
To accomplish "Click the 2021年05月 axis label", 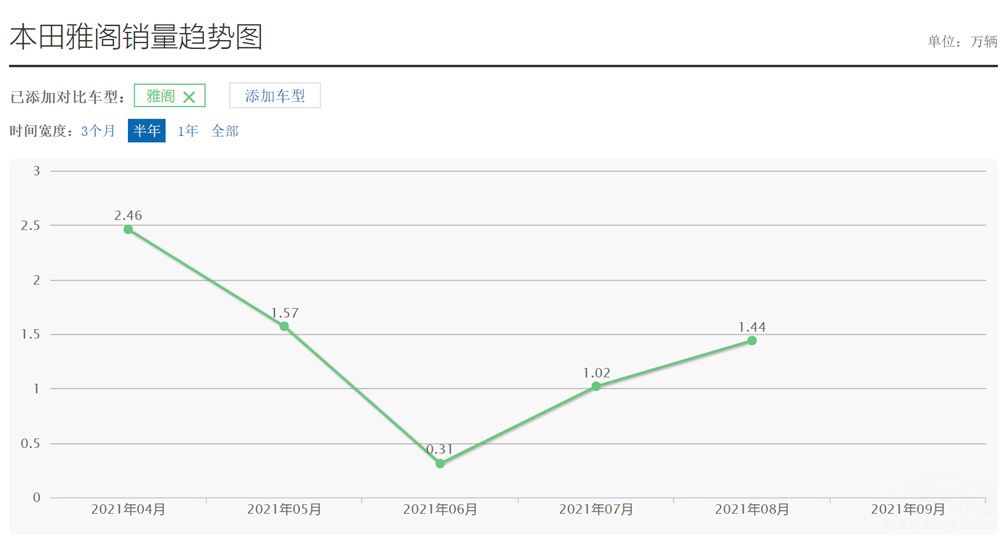I will tap(284, 510).
